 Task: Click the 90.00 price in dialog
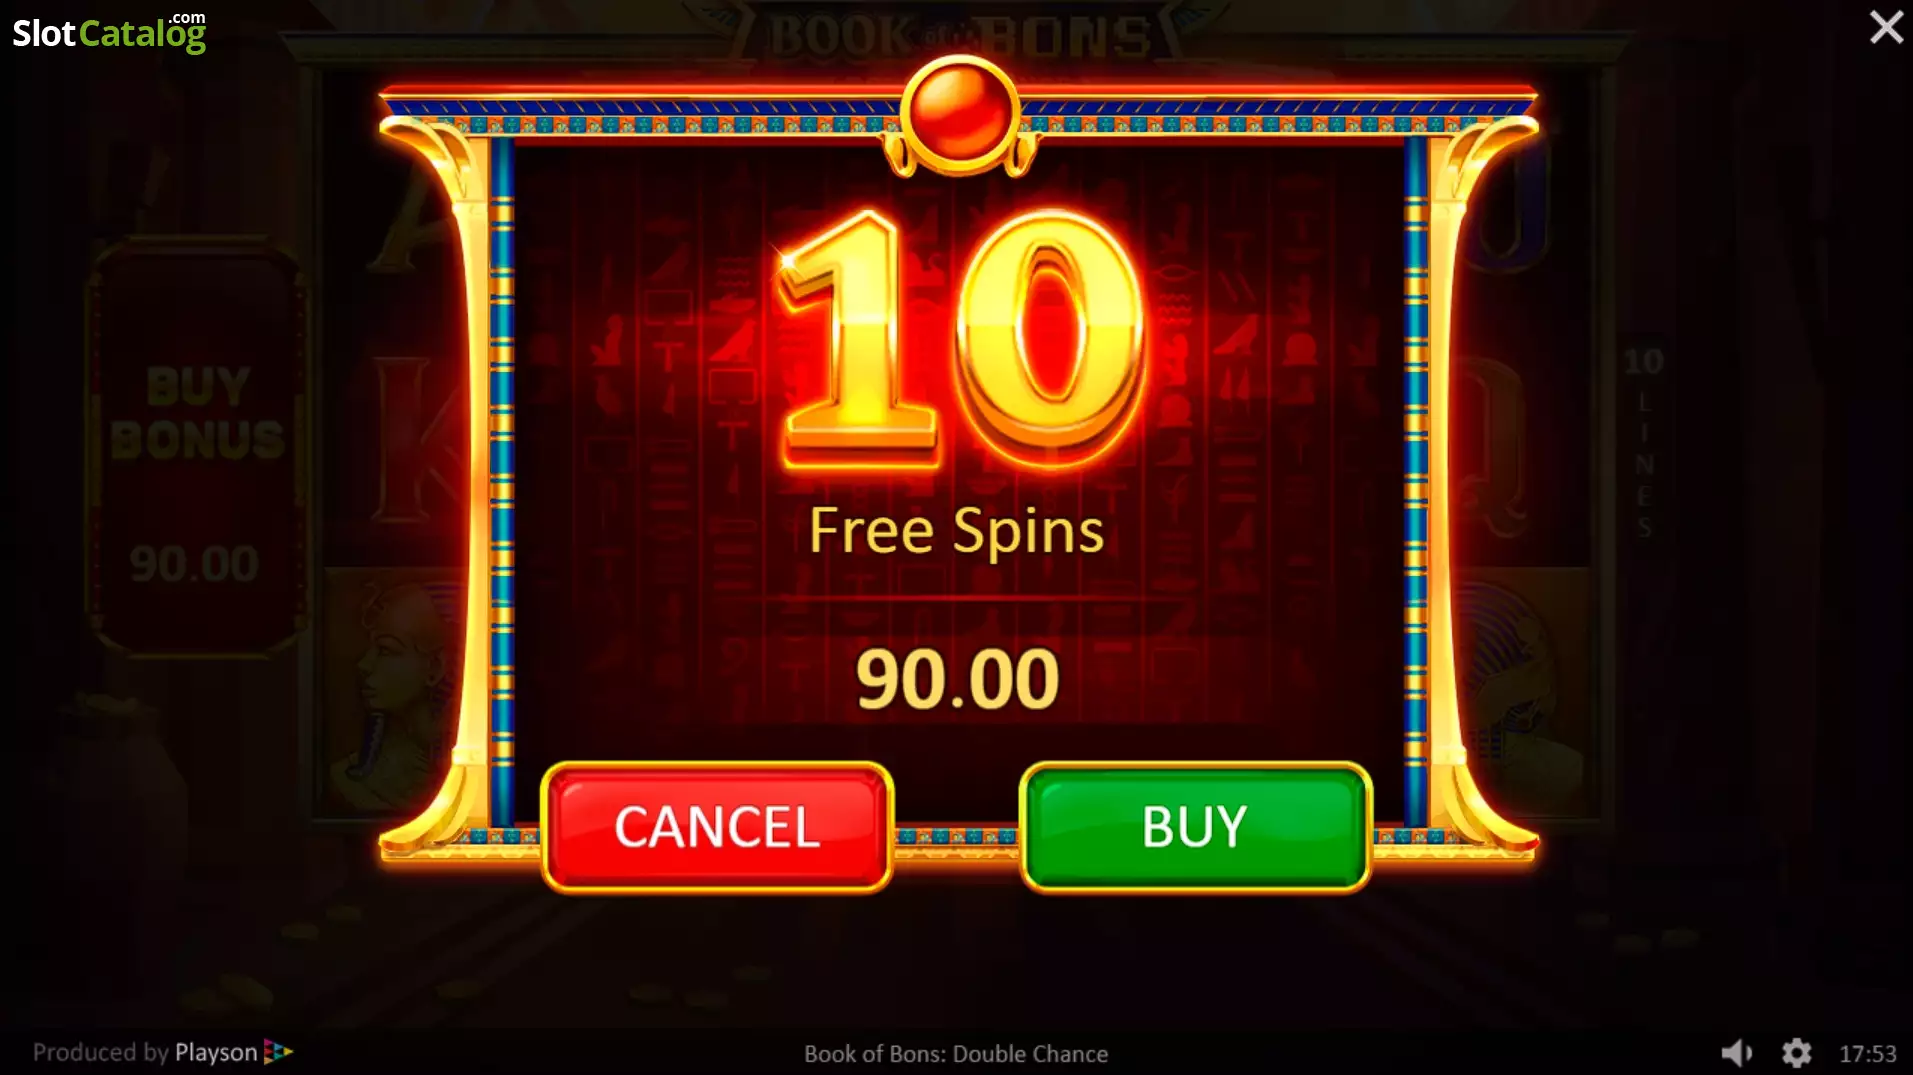957,680
